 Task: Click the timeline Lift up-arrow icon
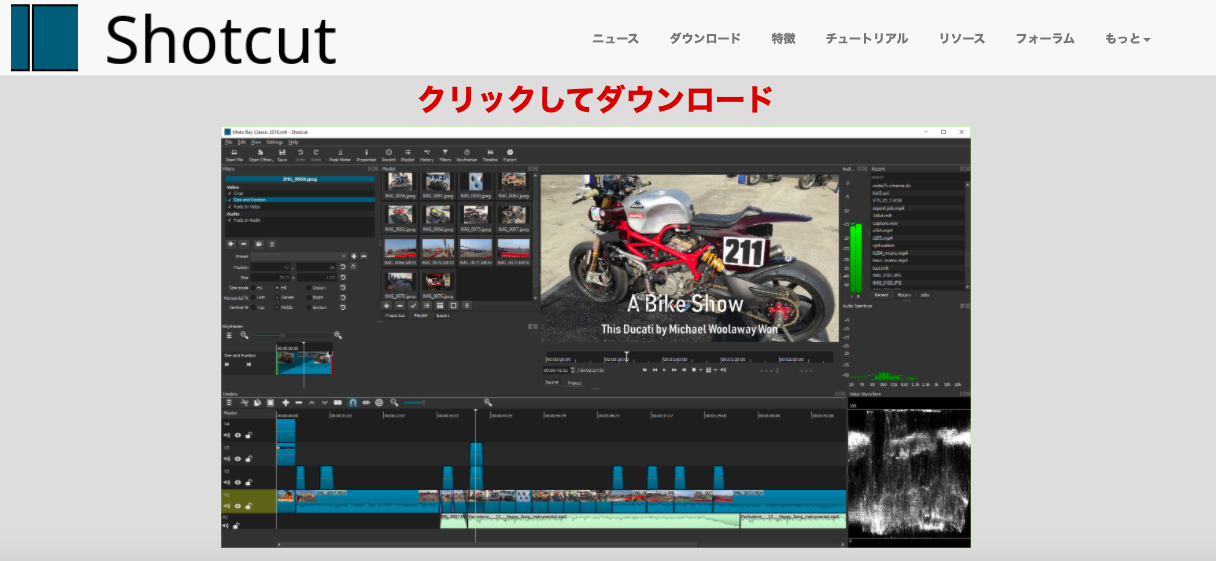(x=312, y=403)
